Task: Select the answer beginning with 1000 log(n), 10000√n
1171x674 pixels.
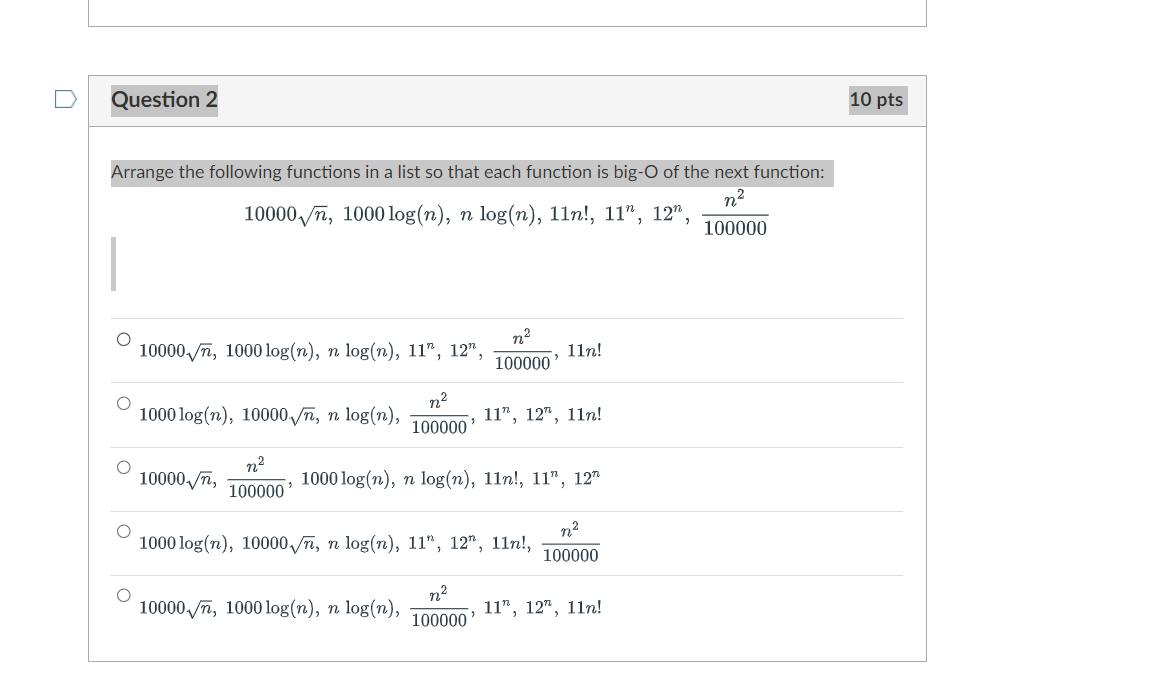Action: click(x=123, y=402)
